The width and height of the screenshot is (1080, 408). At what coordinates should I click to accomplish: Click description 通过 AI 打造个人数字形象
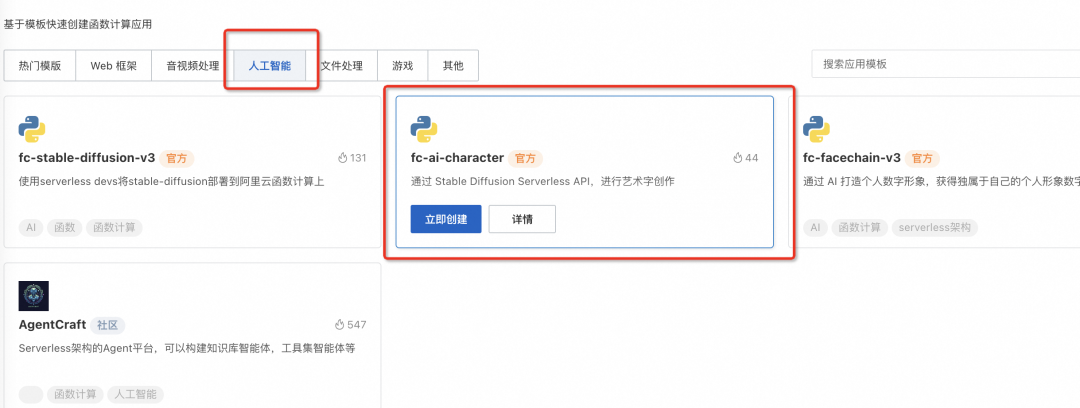tap(941, 182)
